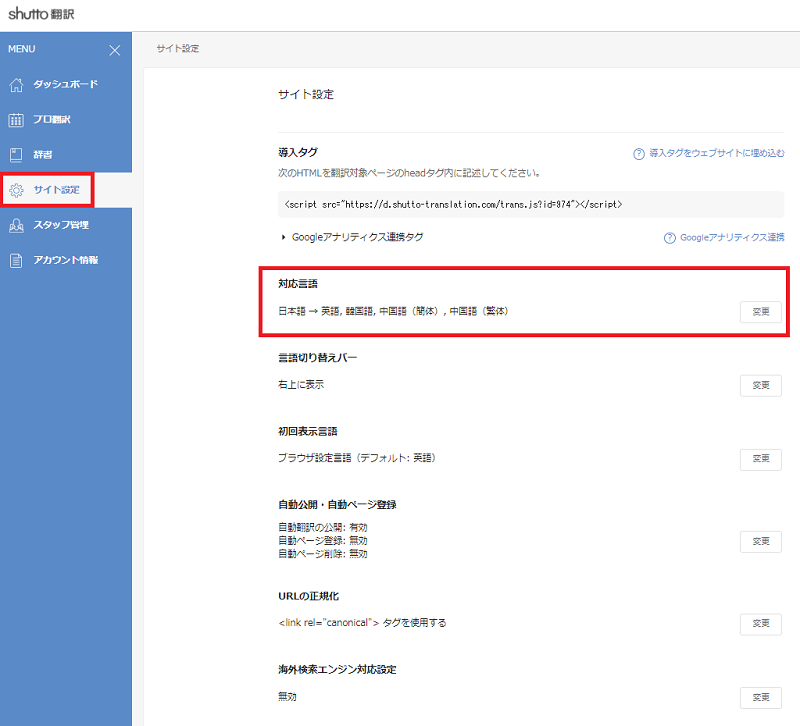This screenshot has height=726, width=800.
Task: Open 辞書 menu item
Action: [x=66, y=155]
